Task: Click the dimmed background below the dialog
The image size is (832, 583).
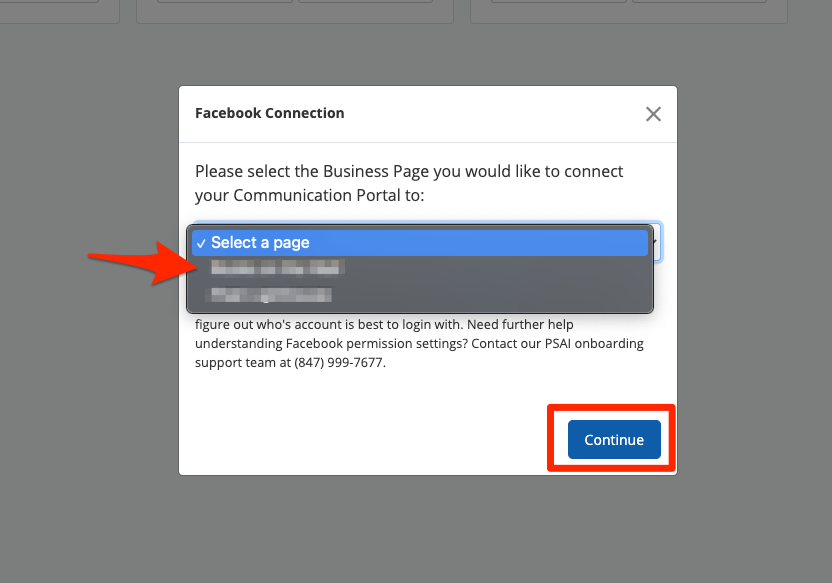Action: click(x=428, y=530)
